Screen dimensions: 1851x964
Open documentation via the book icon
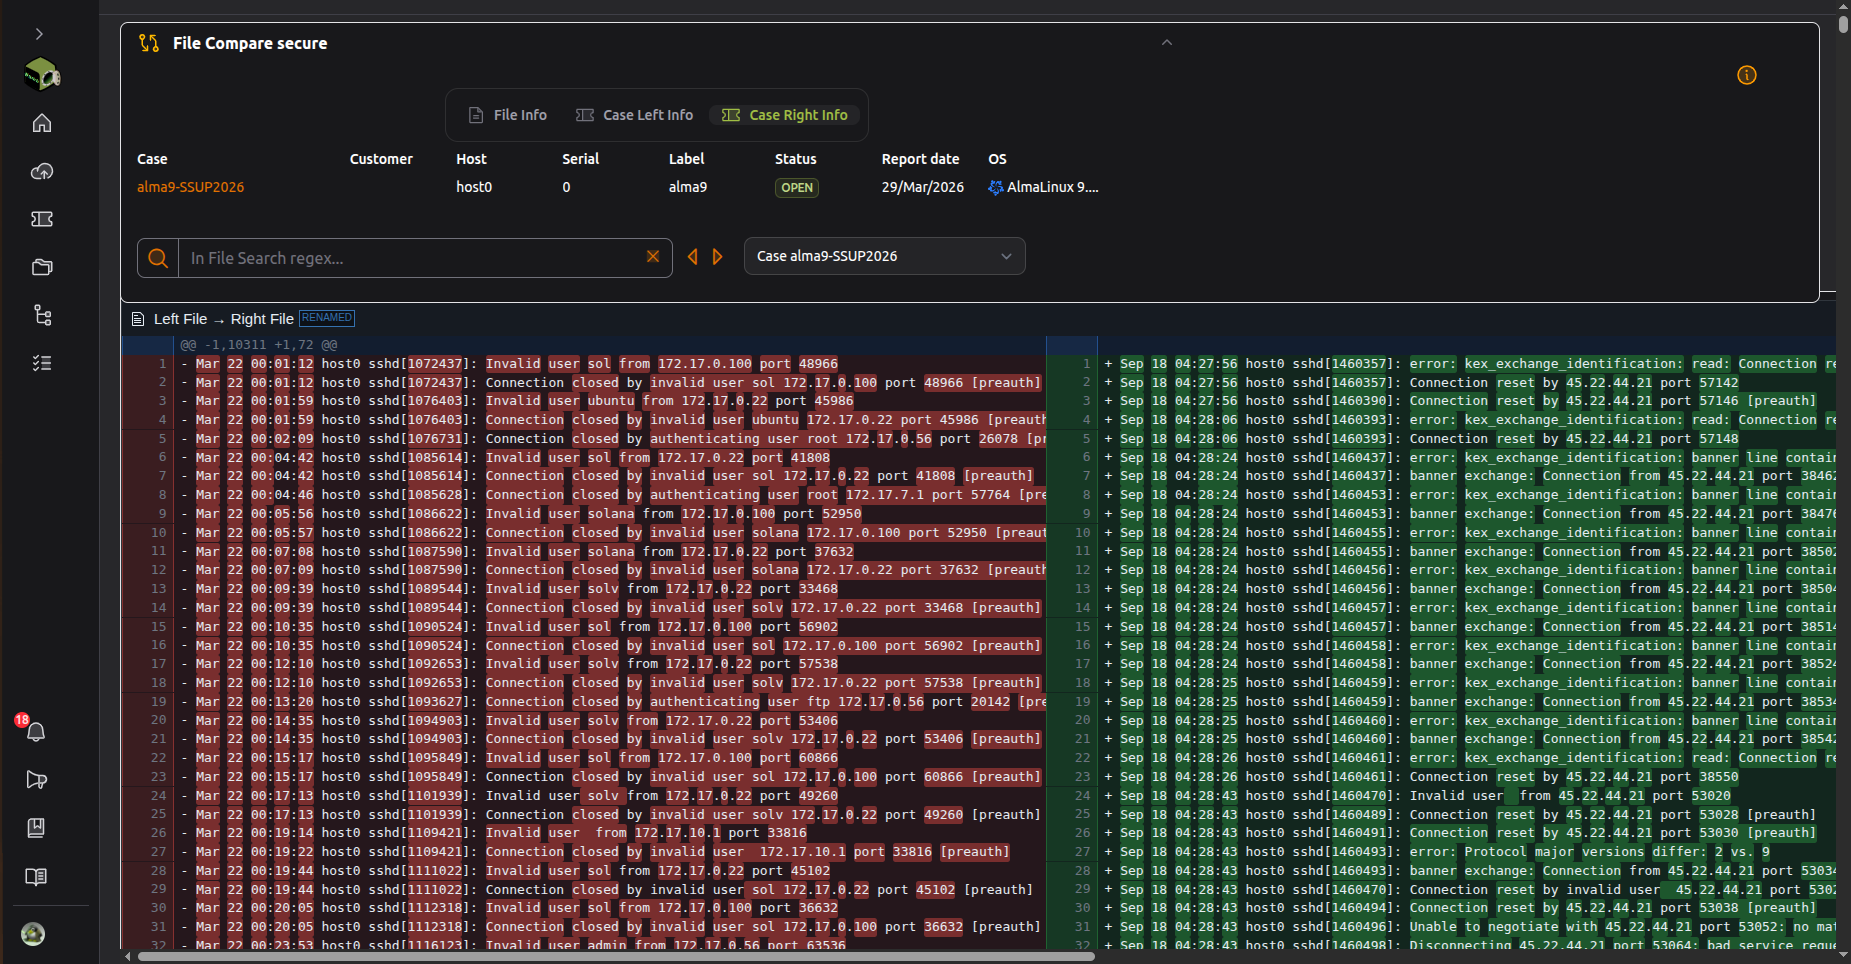point(36,877)
